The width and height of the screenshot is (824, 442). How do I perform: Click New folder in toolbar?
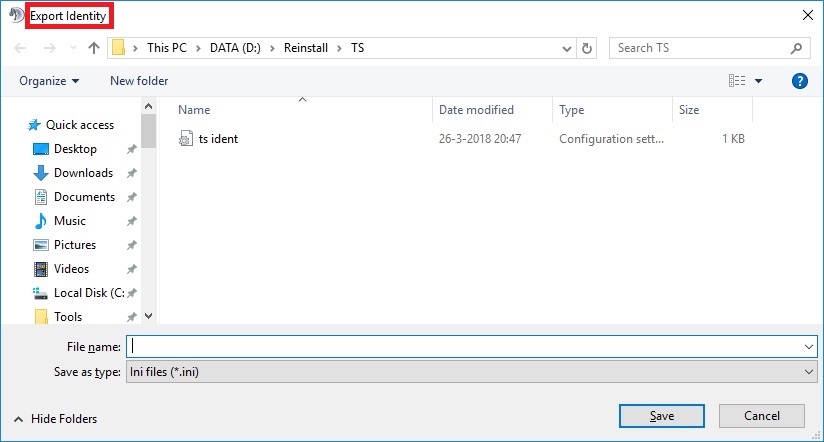(139, 81)
